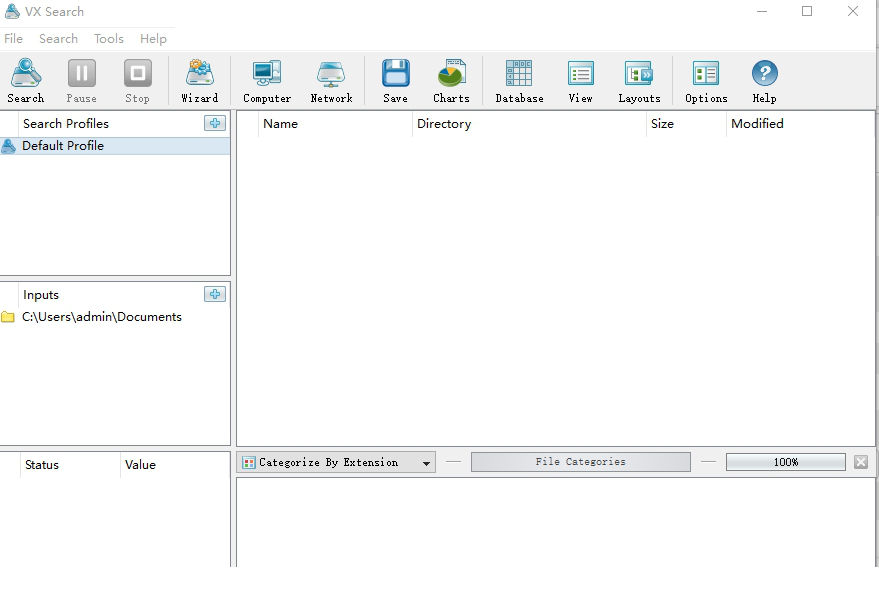Image resolution: width=879 pixels, height=589 pixels.
Task: Expand the Categorize By Extension dropdown
Action: [426, 463]
